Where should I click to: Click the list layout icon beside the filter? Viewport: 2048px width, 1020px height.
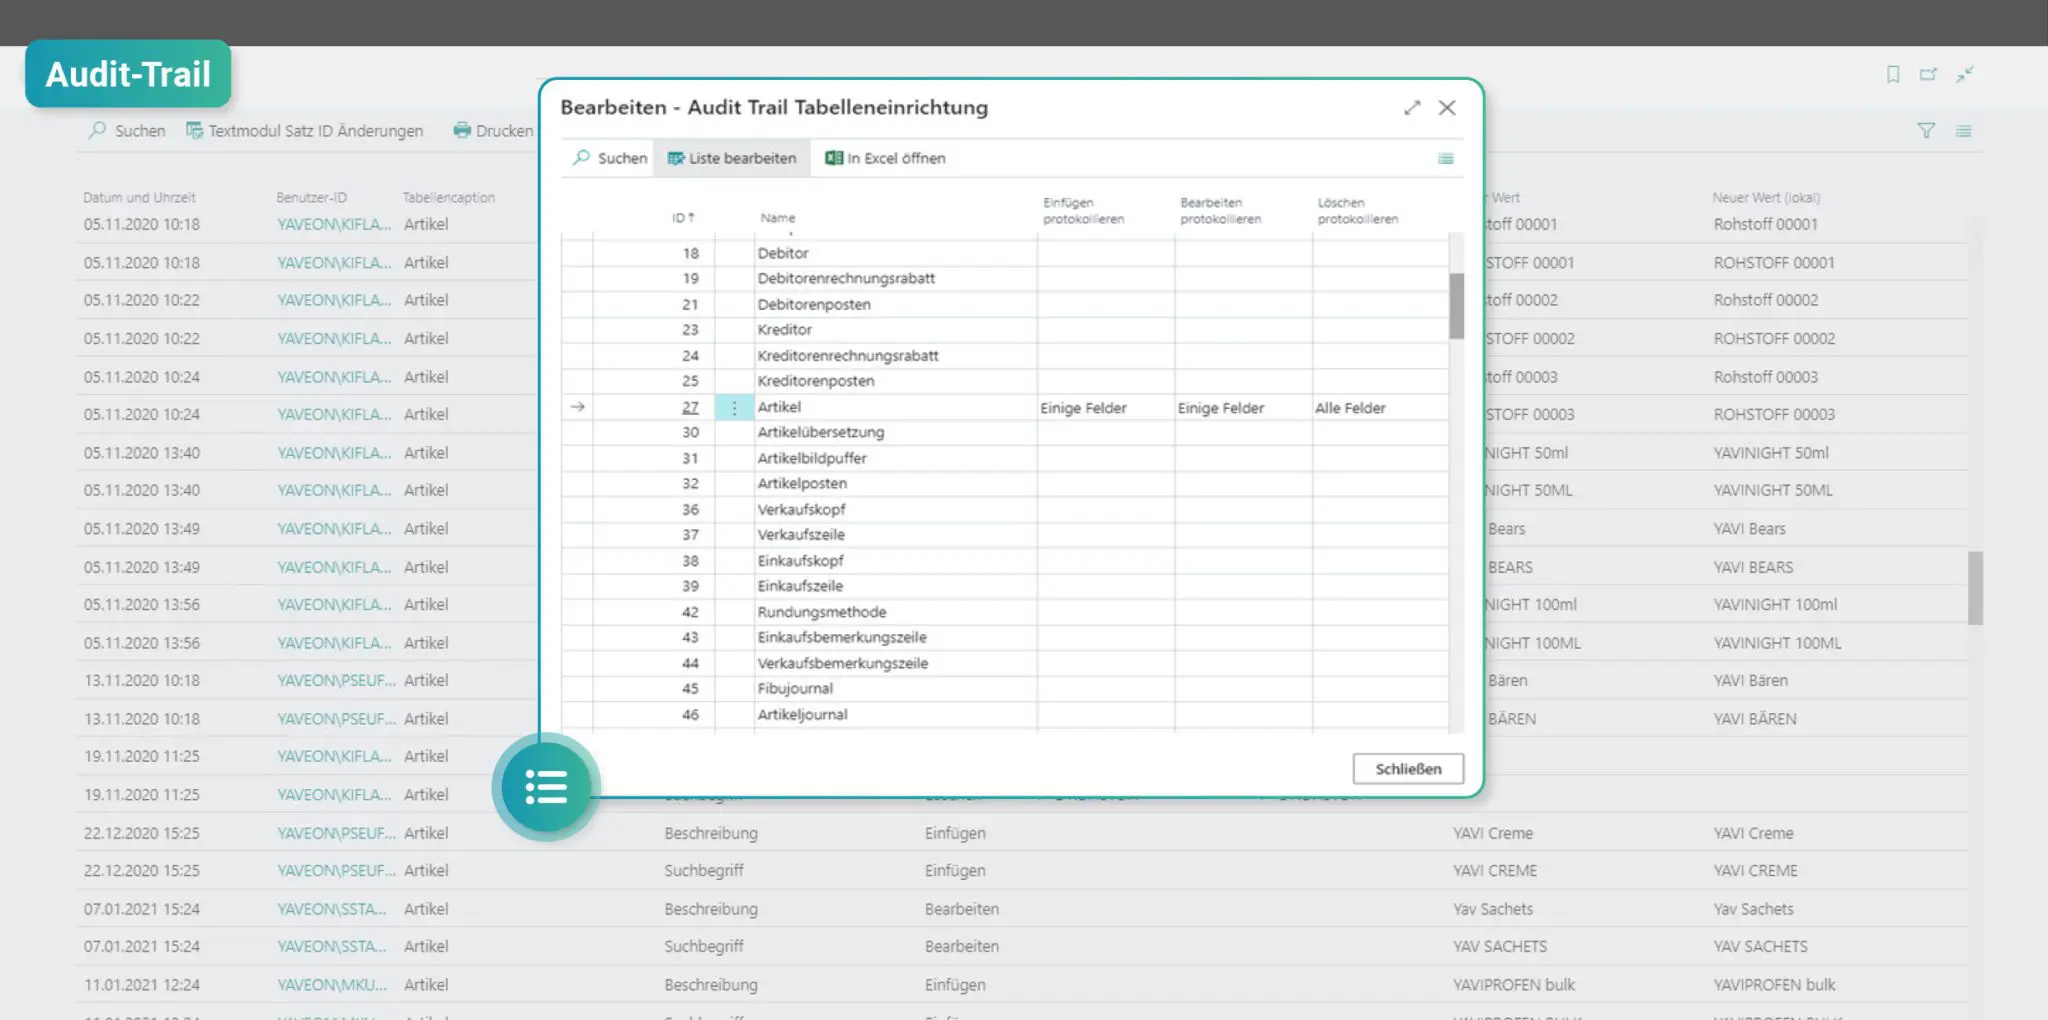pyautogui.click(x=1964, y=131)
